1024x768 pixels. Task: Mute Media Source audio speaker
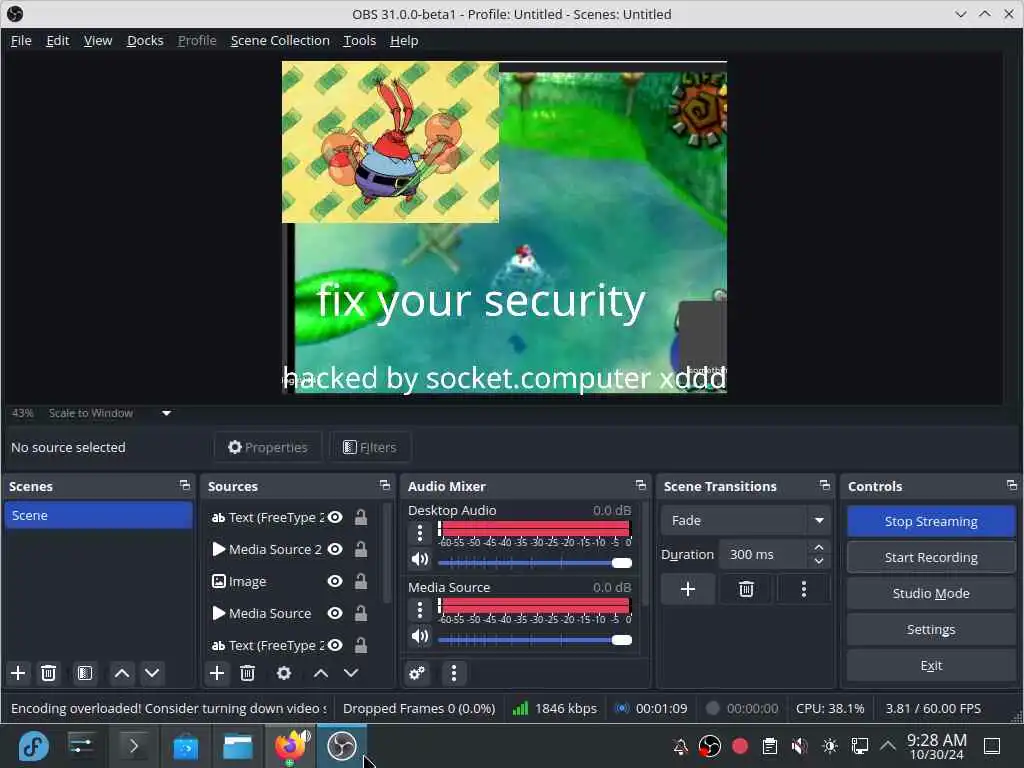[x=420, y=636]
